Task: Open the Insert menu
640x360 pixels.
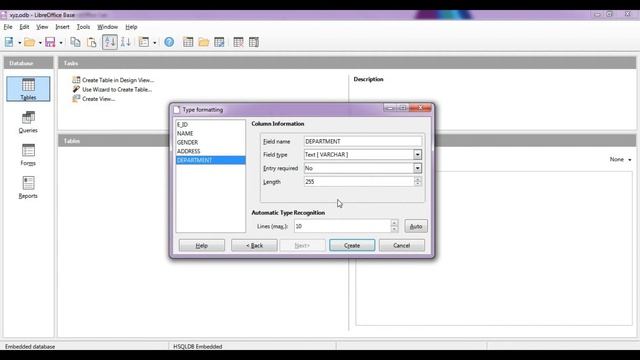Action: pos(62,27)
